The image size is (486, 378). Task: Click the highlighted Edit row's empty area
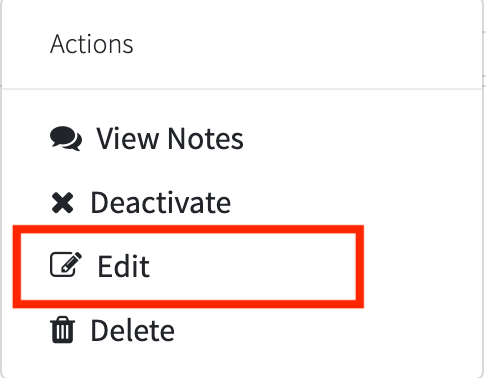click(253, 267)
